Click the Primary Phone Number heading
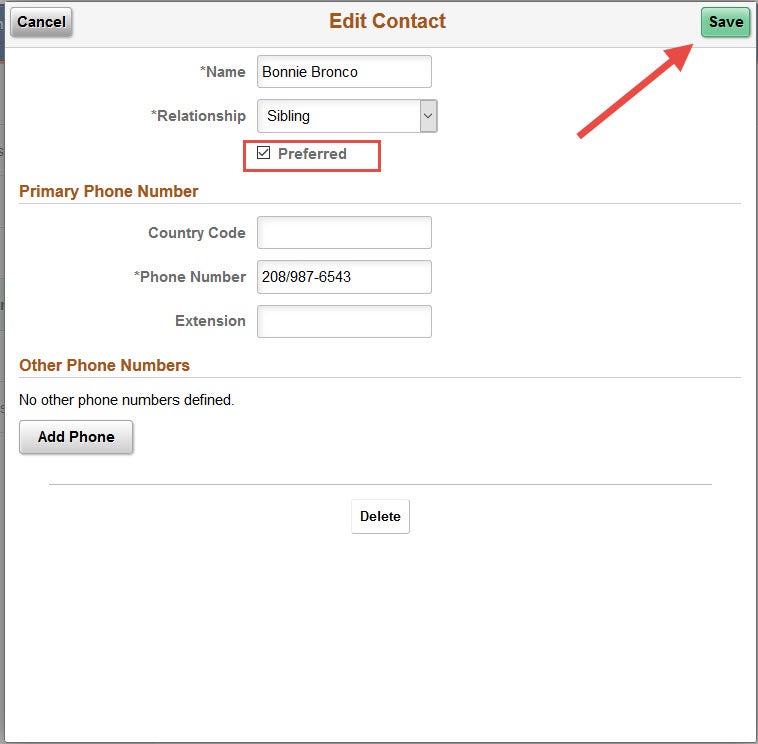 (109, 191)
